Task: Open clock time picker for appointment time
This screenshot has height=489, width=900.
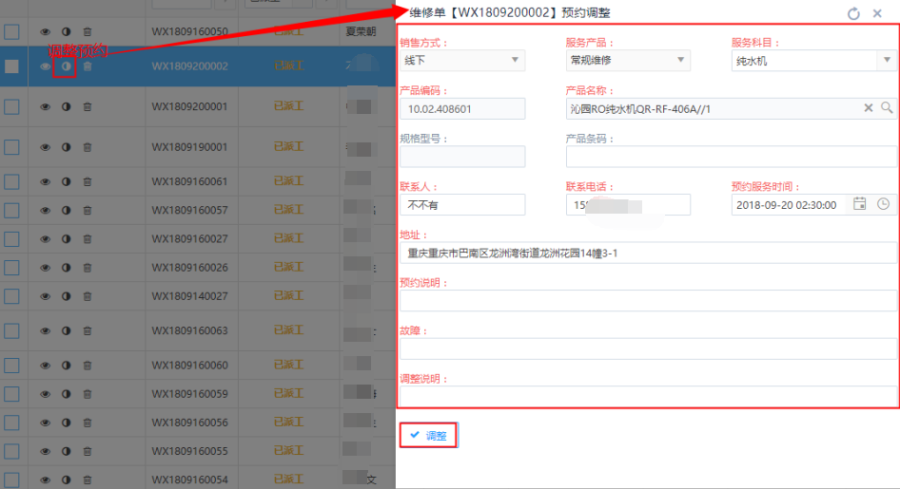Action: pos(883,204)
